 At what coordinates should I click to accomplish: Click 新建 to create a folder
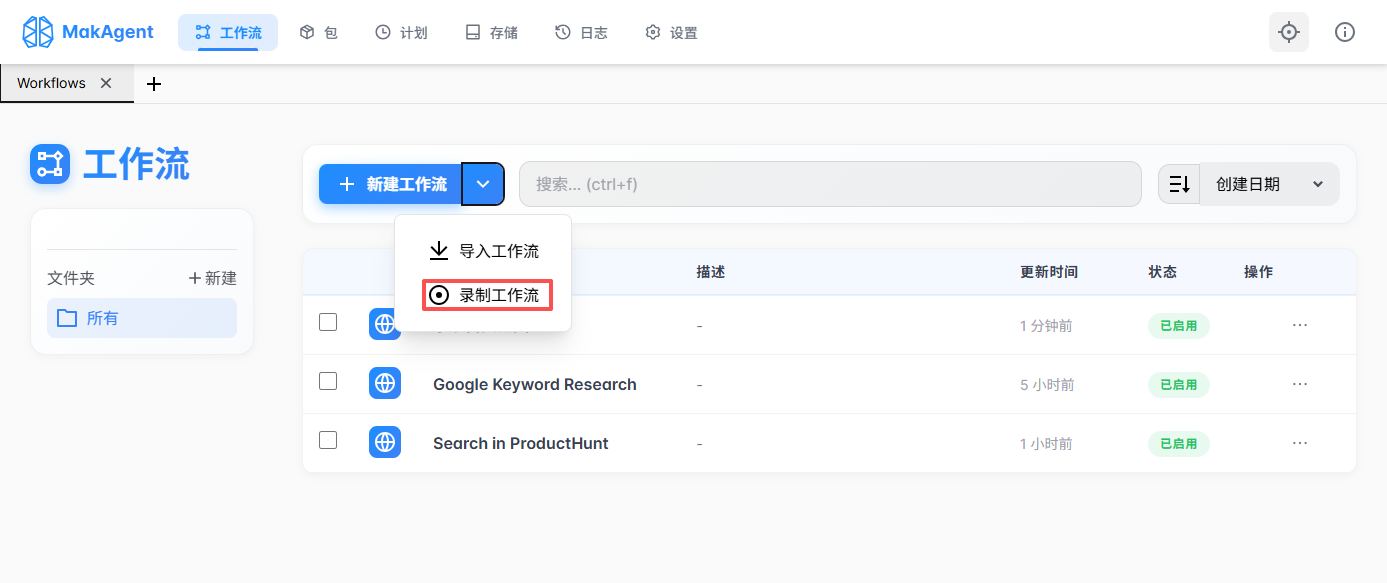coord(212,277)
